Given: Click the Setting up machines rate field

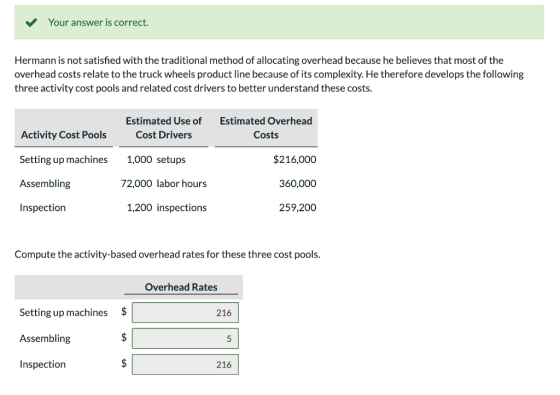Looking at the screenshot, I should (185, 312).
